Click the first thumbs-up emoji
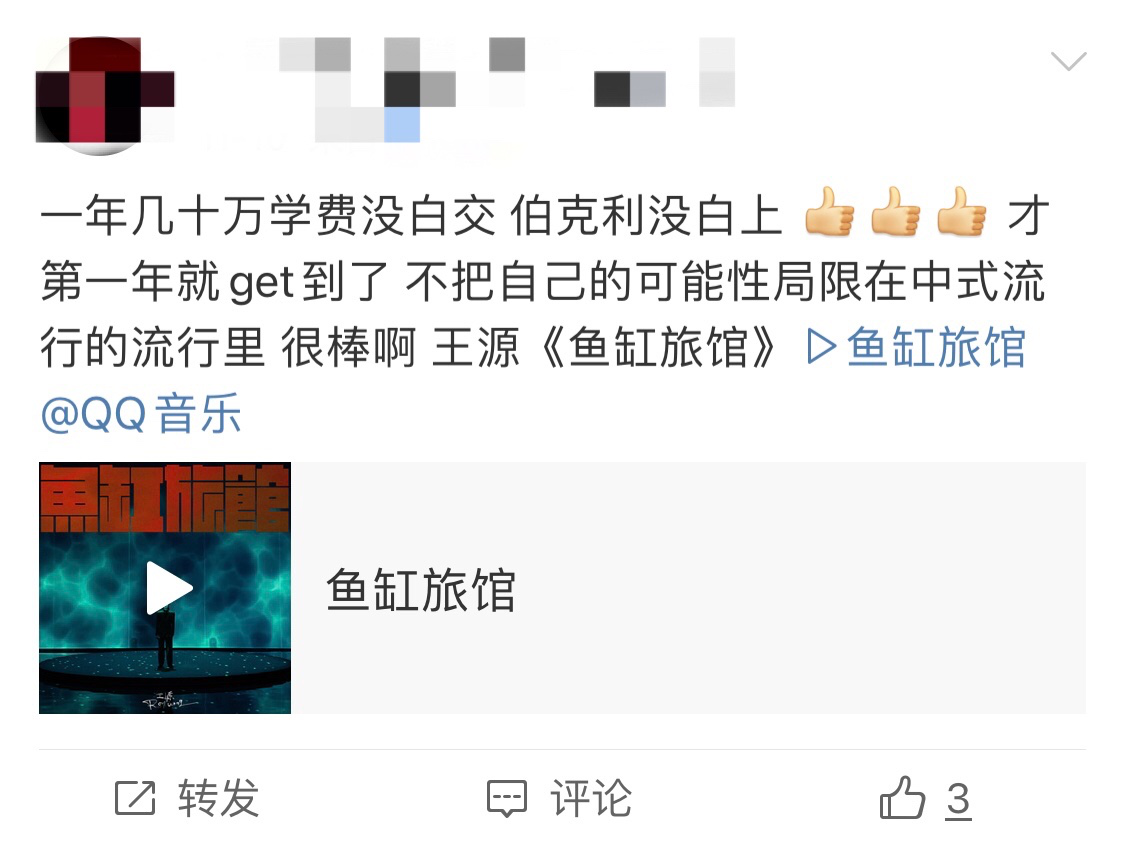1125x842 pixels. pos(829,212)
